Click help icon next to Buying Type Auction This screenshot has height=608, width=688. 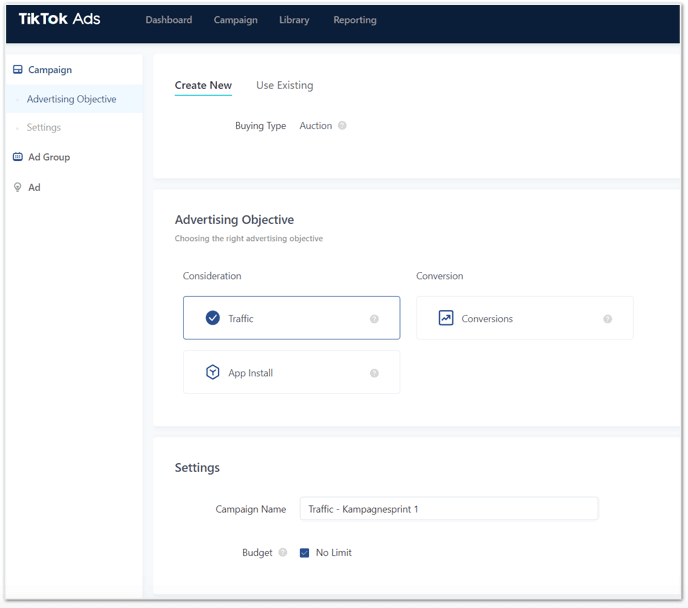pyautogui.click(x=342, y=126)
